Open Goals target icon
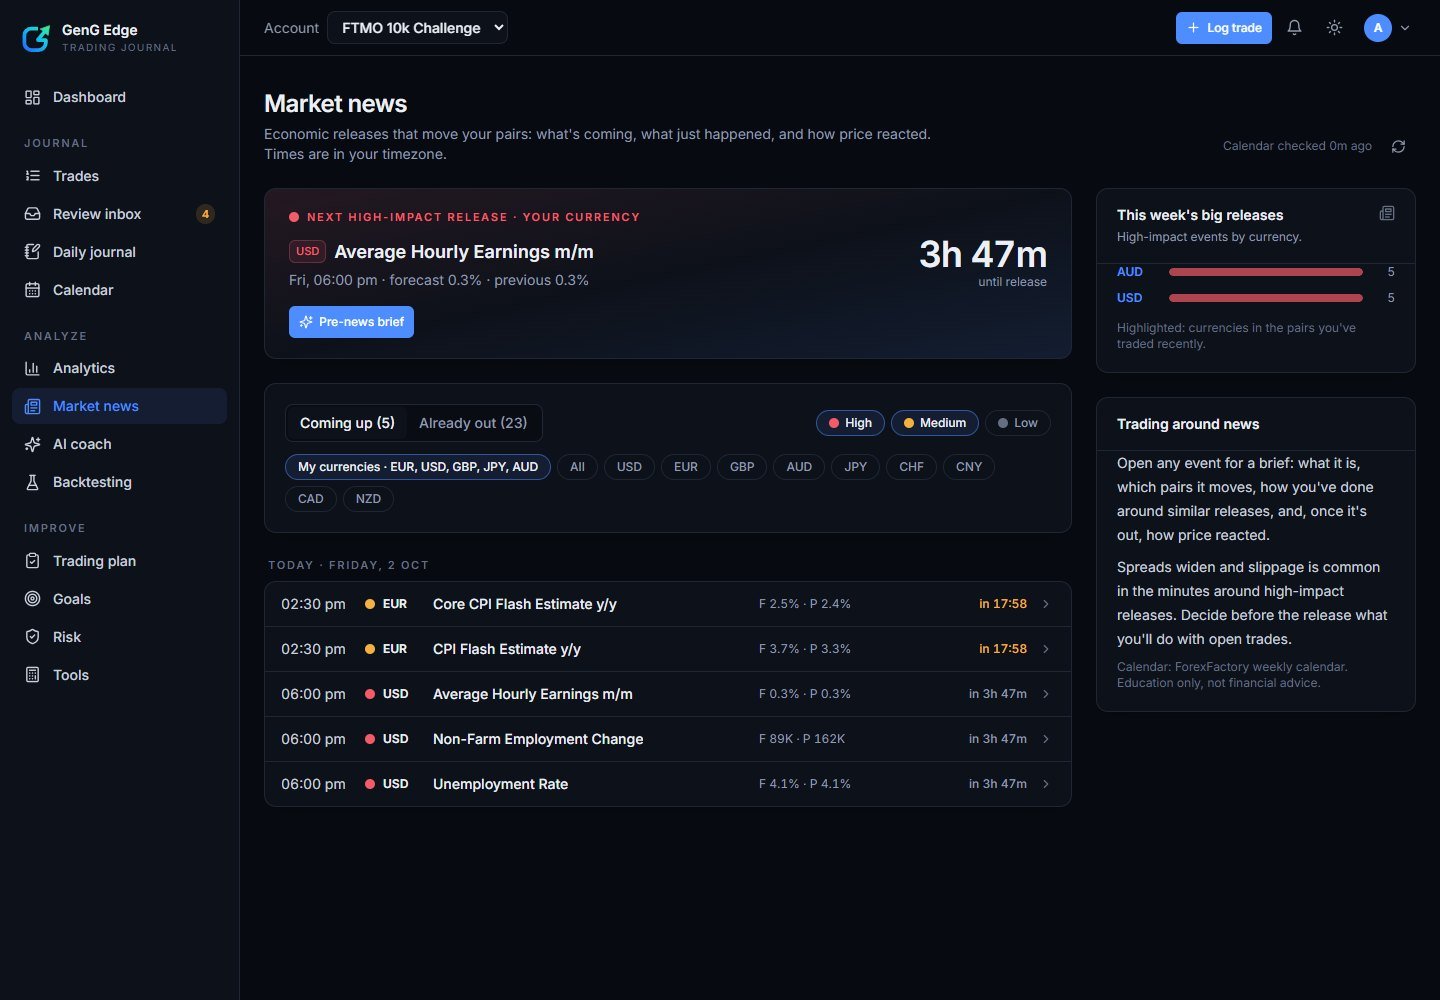Image resolution: width=1440 pixels, height=1000 pixels. click(33, 599)
